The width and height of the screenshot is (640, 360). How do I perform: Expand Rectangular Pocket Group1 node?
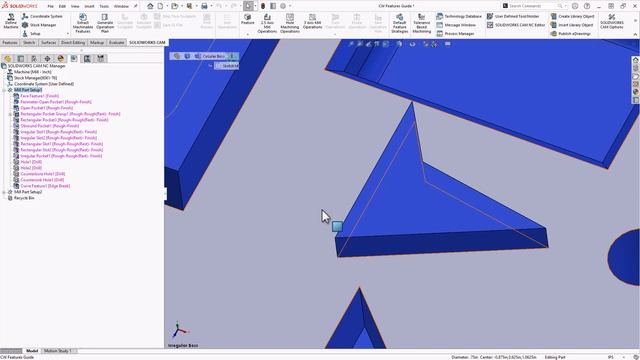[x=10, y=114]
